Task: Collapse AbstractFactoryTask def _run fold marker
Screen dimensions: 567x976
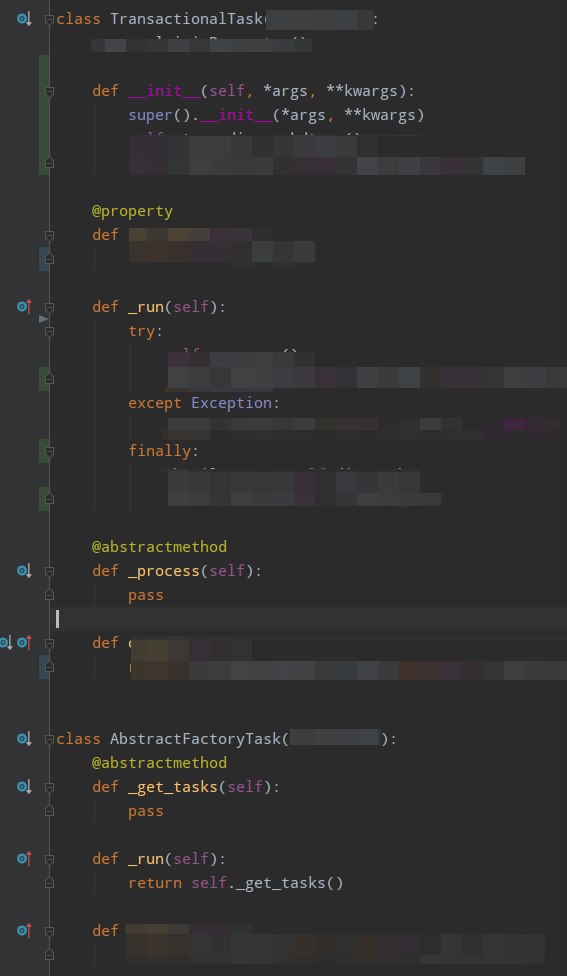Action: point(49,860)
